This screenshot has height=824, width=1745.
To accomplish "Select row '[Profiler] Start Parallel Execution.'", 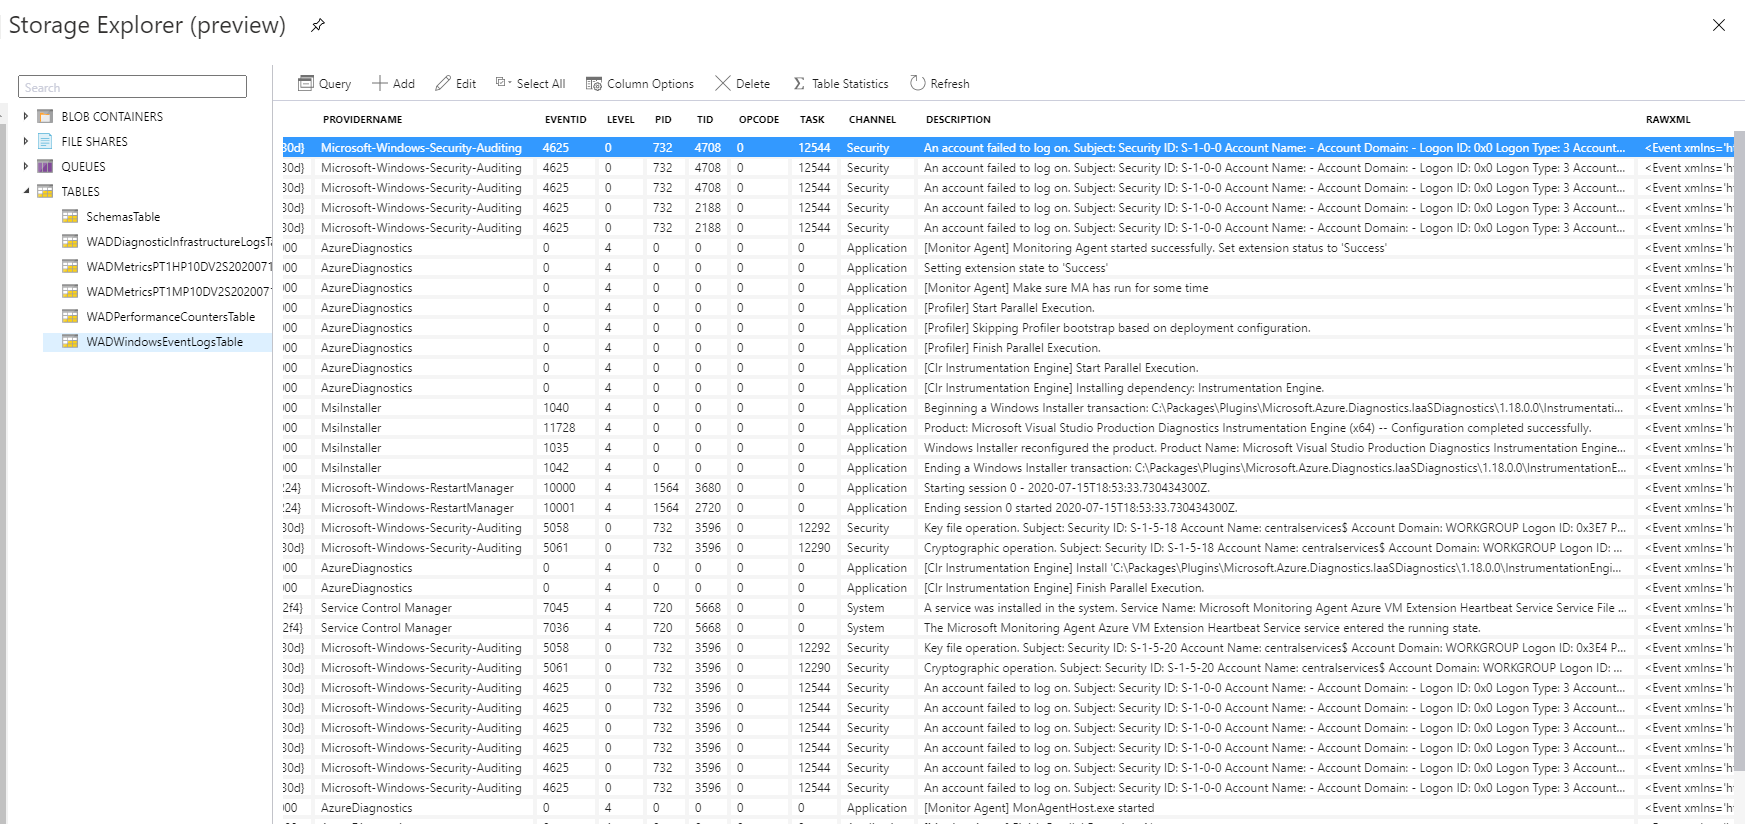I will pyautogui.click(x=1007, y=307).
